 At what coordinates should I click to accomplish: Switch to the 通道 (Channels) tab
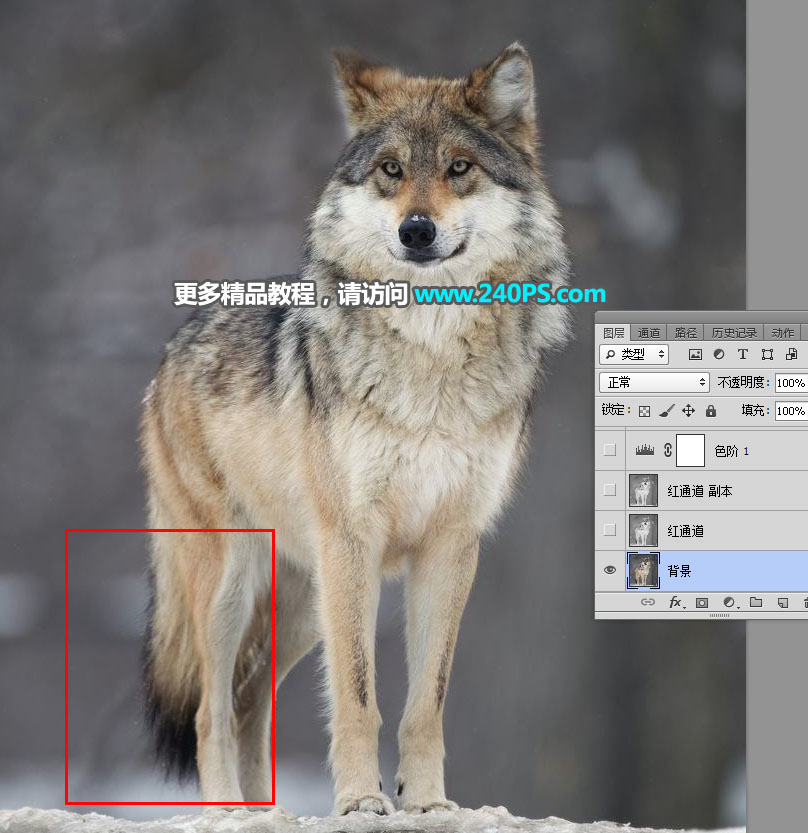click(x=647, y=331)
